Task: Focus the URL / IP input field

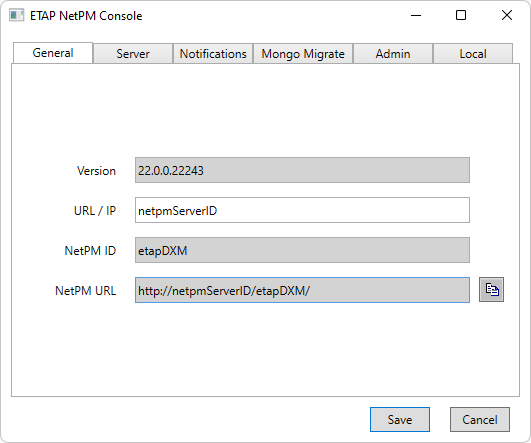Action: [302, 210]
